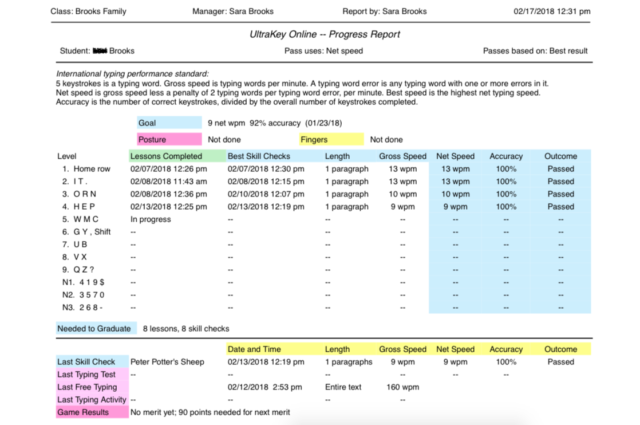Click the pink 'Game Results' label
The height and width of the screenshot is (425, 640).
pos(92,412)
